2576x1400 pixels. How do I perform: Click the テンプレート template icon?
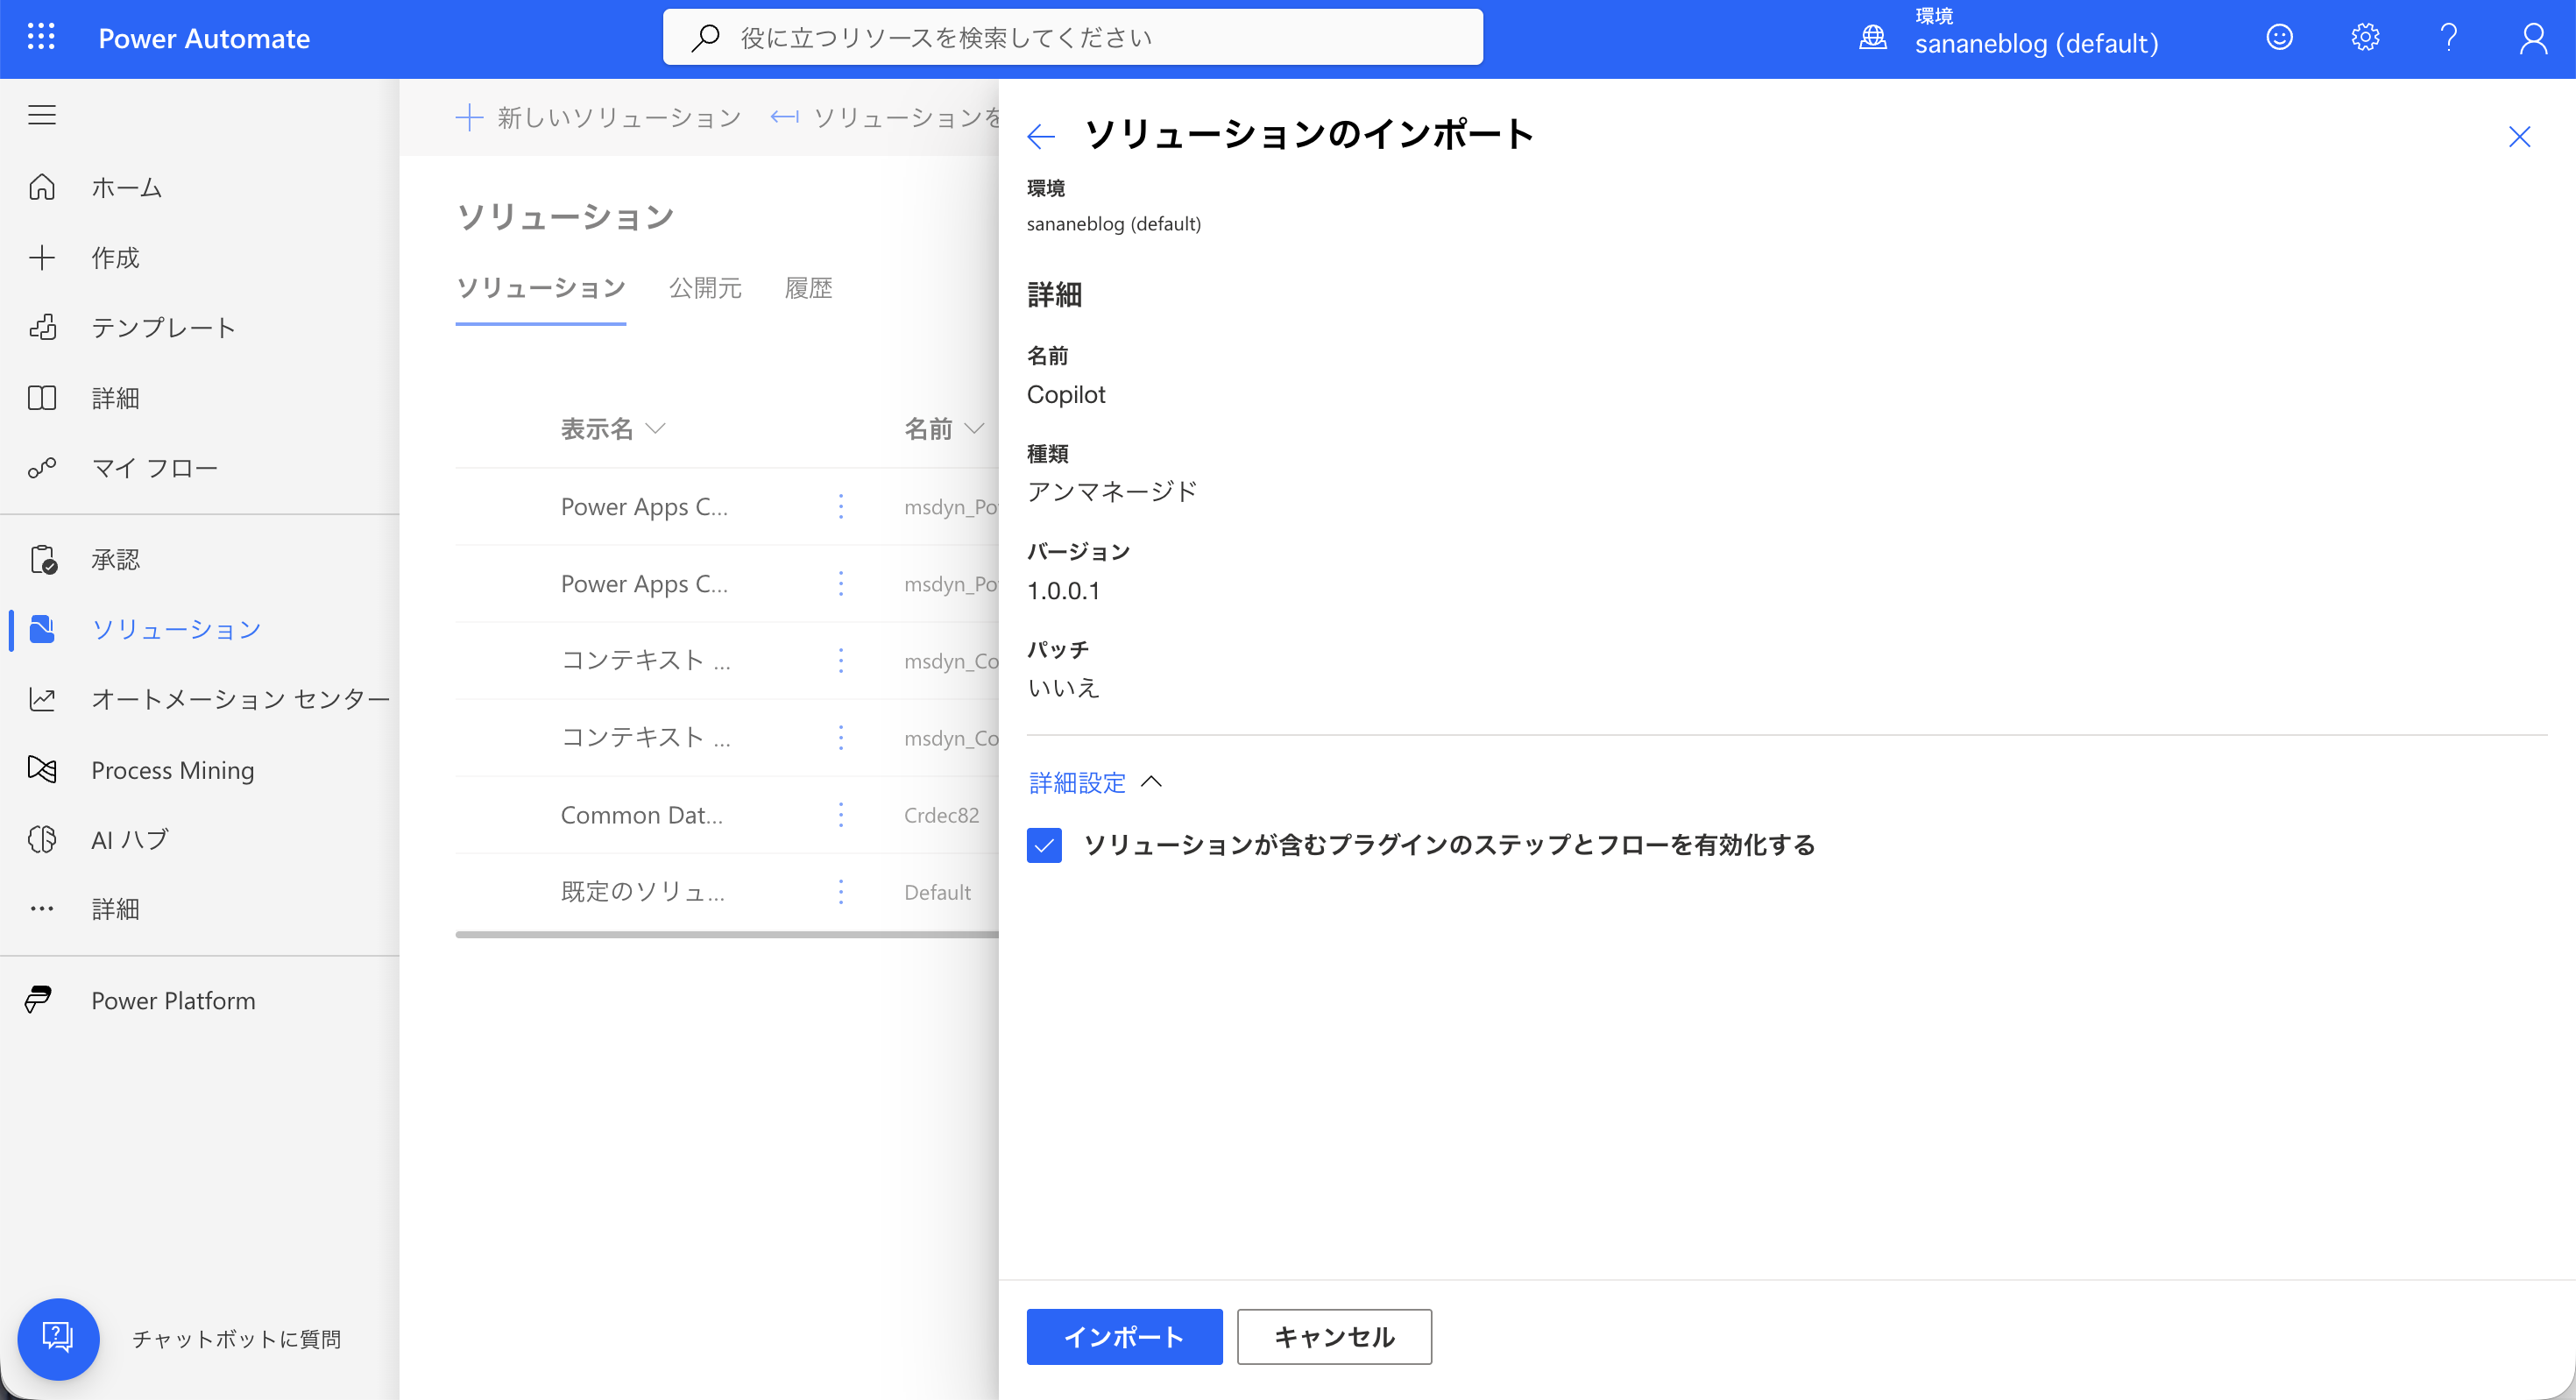42,327
